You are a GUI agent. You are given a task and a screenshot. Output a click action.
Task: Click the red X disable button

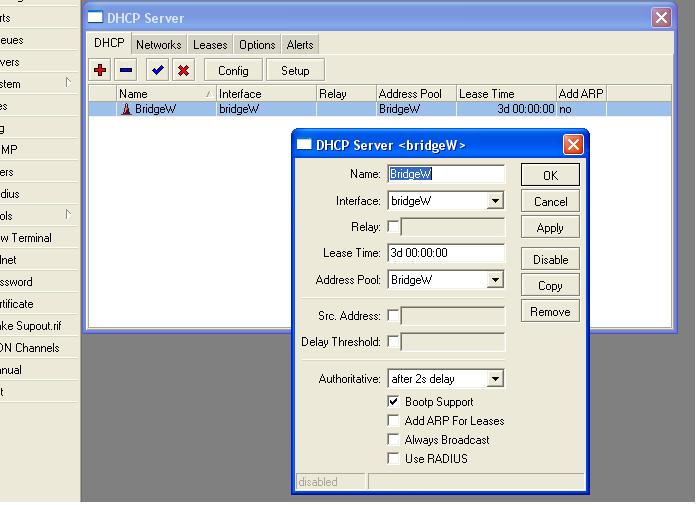click(x=183, y=70)
